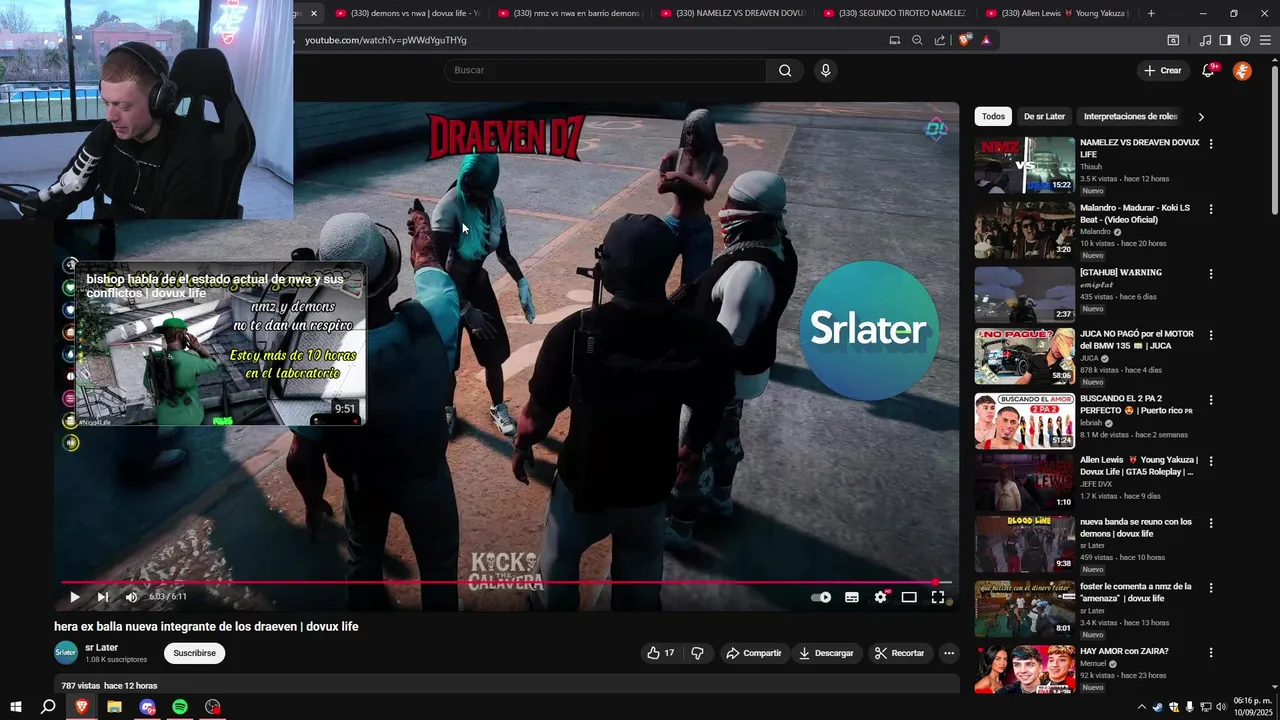Click the browser zoom magnifier icon
Viewport: 1280px width, 720px height.
917,40
